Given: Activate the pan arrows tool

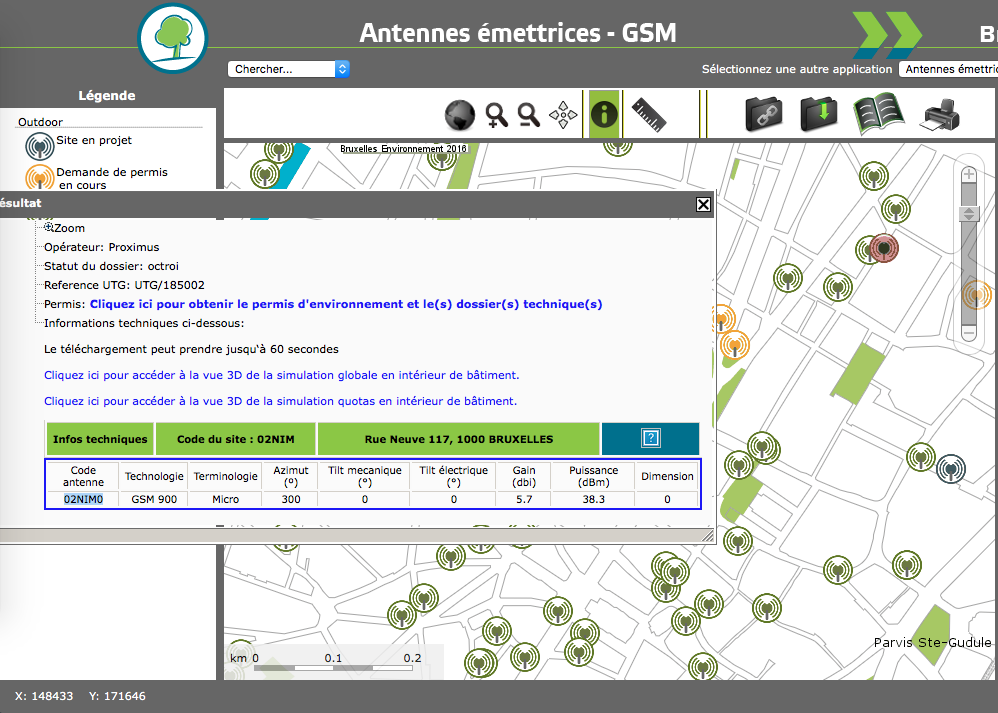Looking at the screenshot, I should [566, 116].
